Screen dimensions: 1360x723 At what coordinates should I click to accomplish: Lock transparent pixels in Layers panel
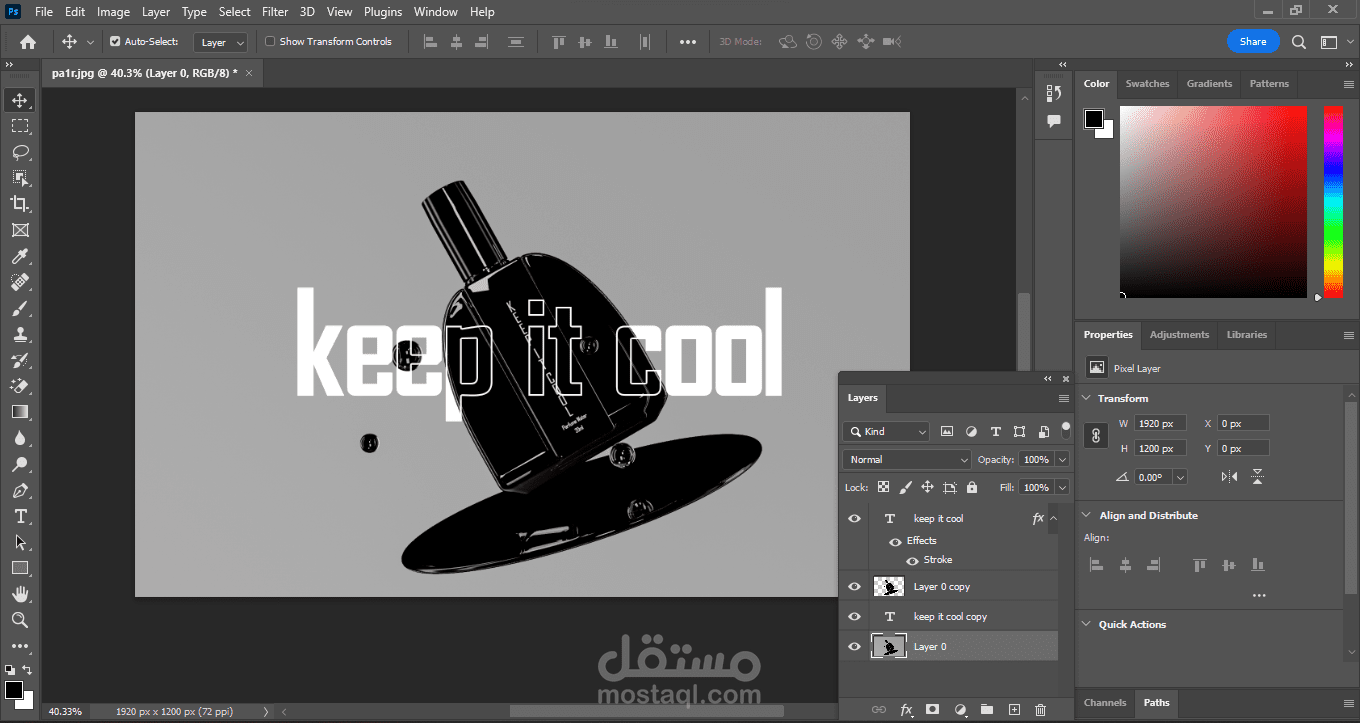(883, 487)
